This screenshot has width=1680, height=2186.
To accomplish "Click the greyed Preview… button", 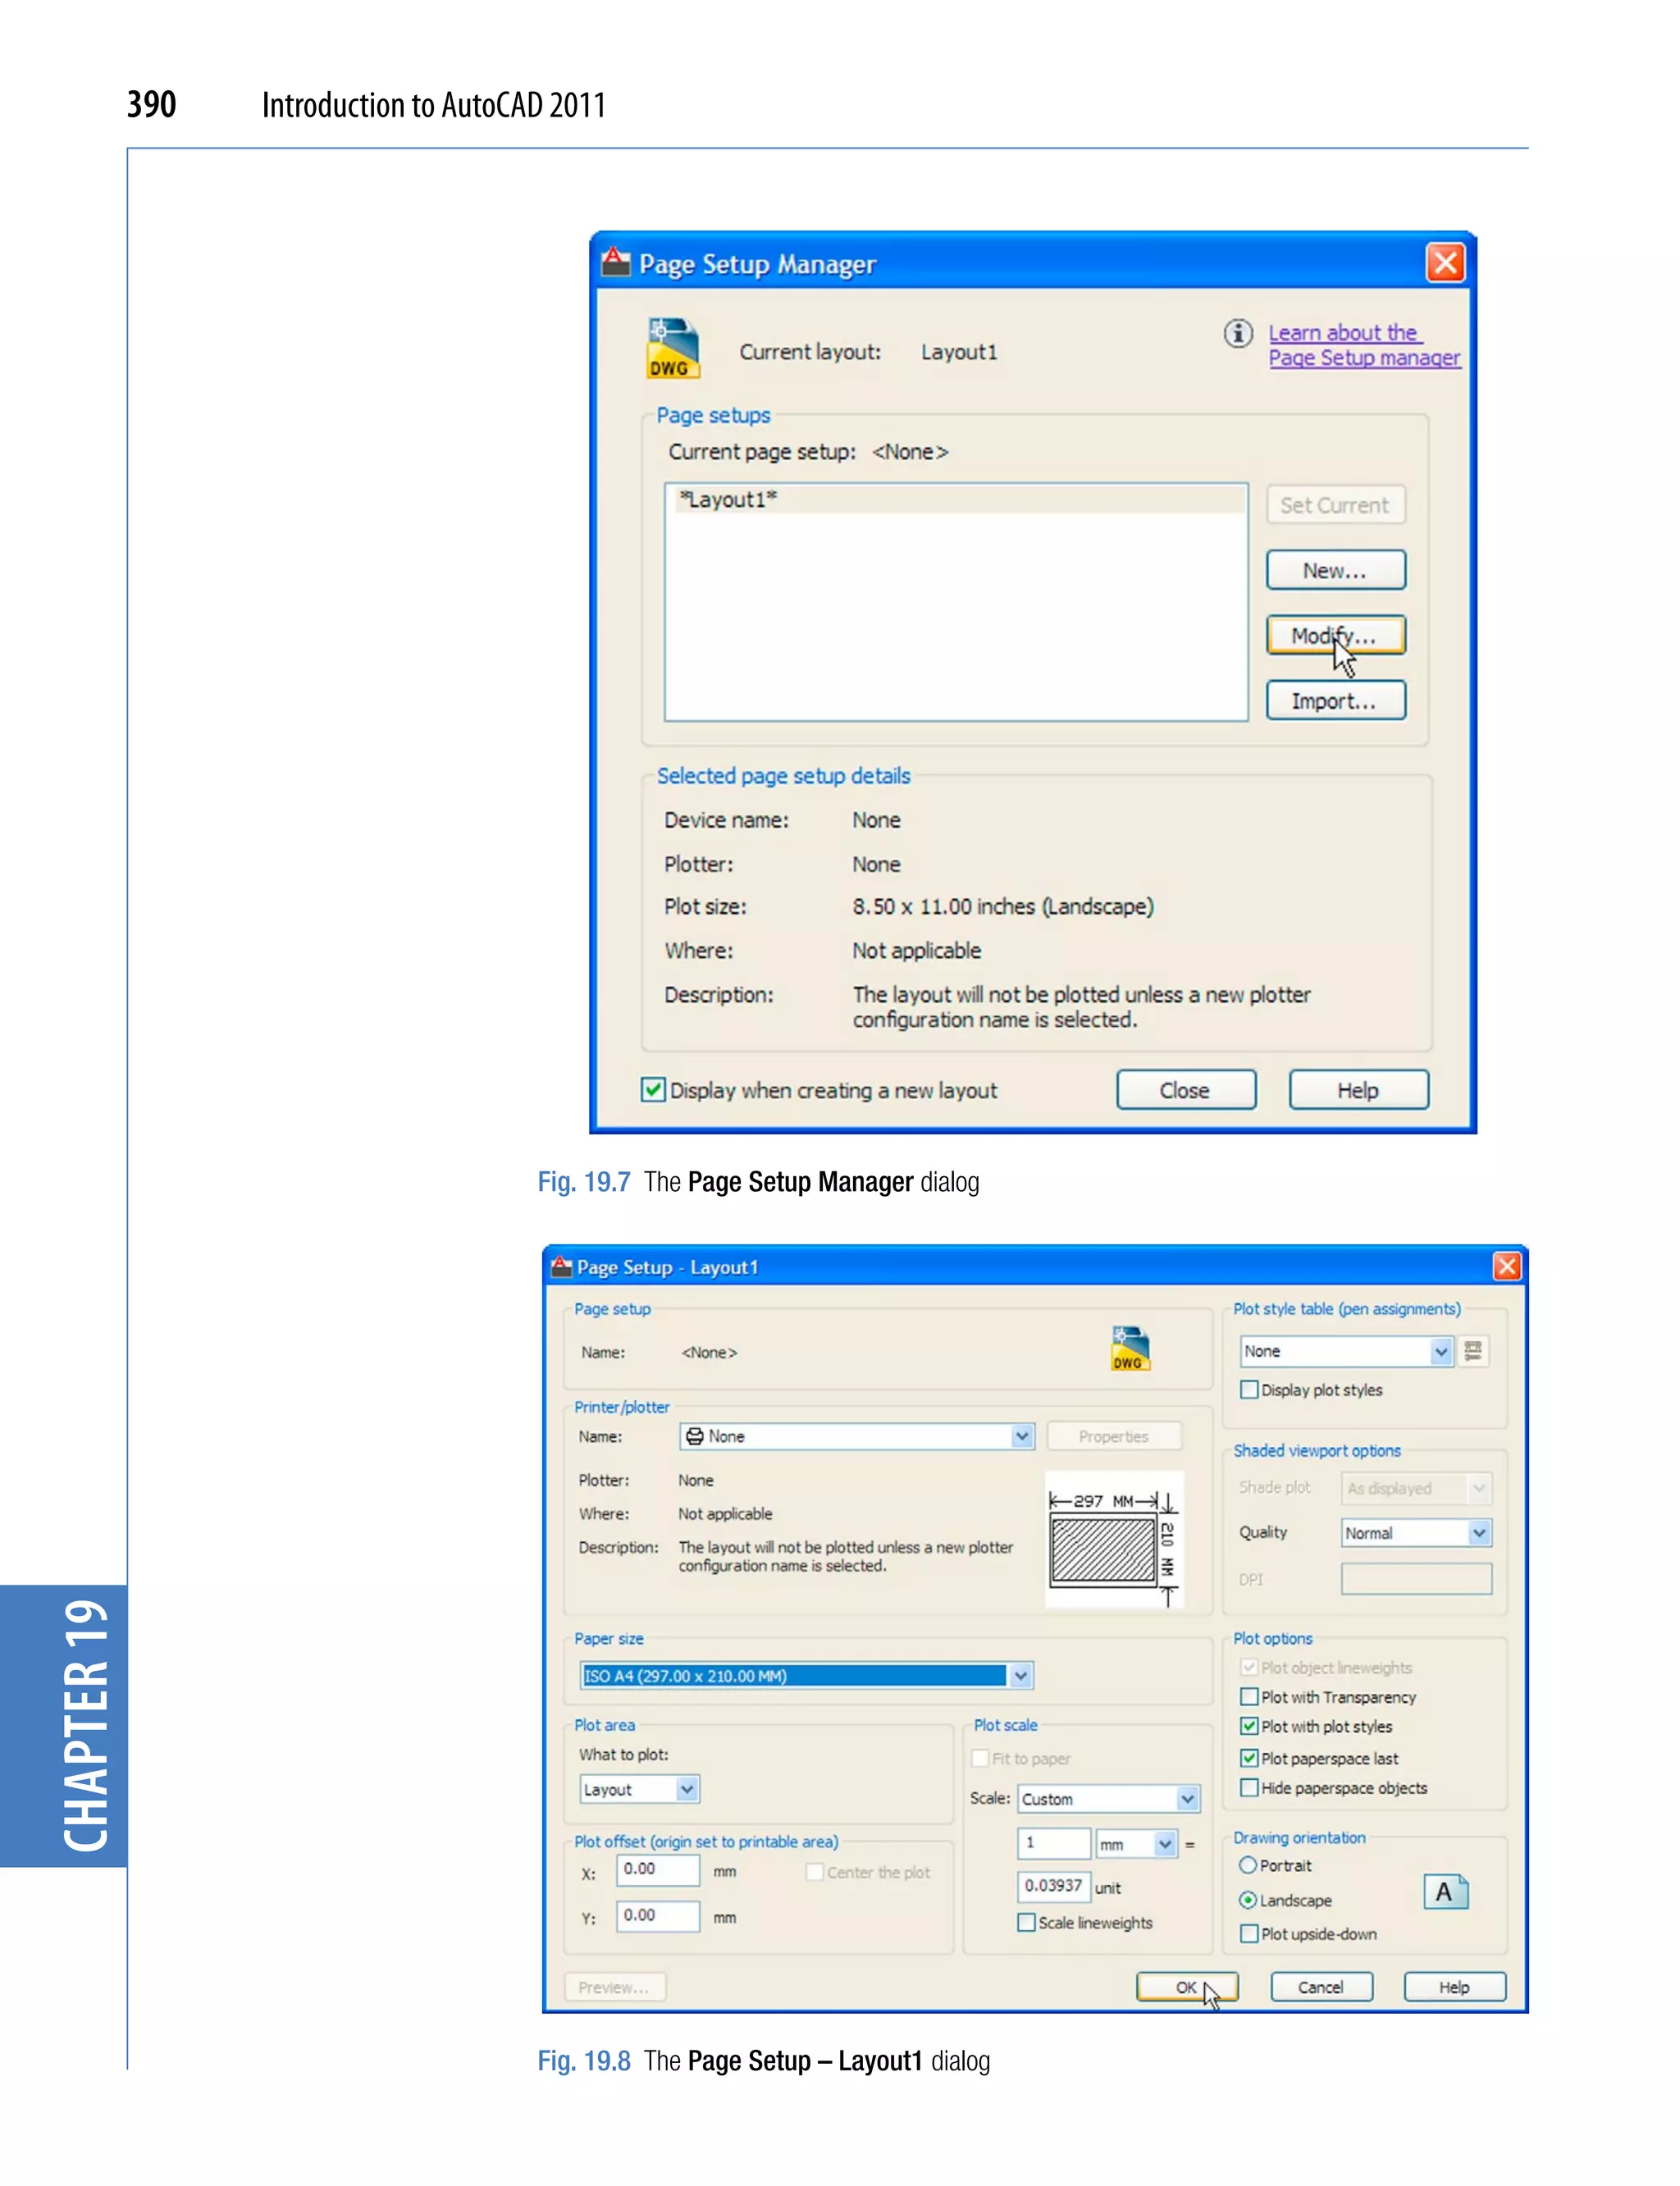I will coord(614,1986).
